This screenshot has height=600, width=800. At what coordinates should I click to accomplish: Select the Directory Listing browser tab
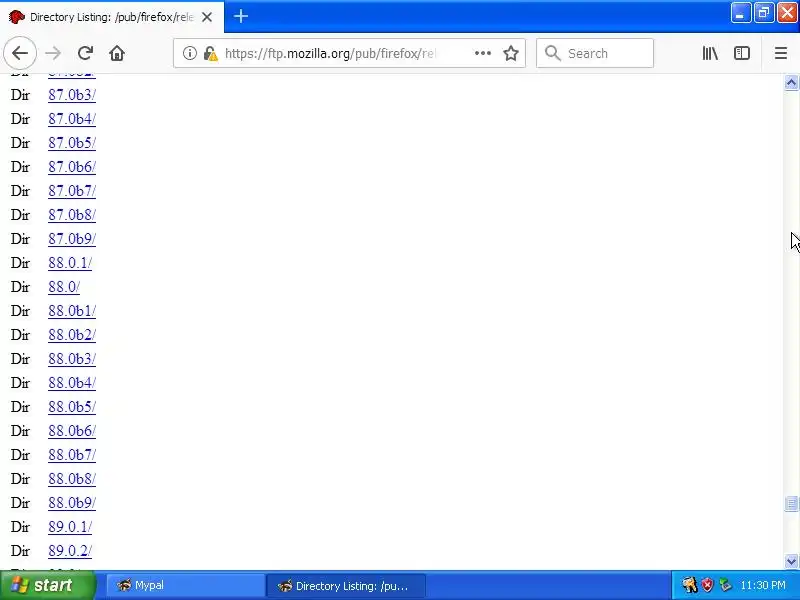112,17
